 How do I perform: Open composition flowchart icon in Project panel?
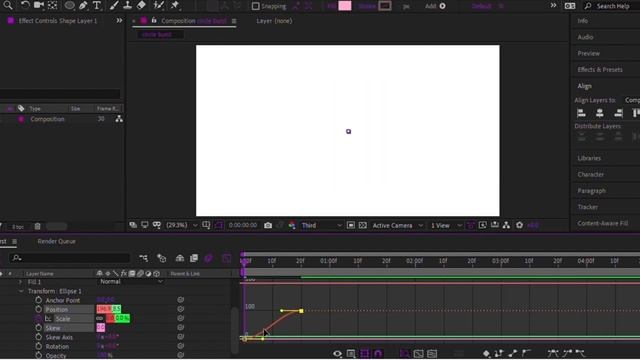point(119,119)
